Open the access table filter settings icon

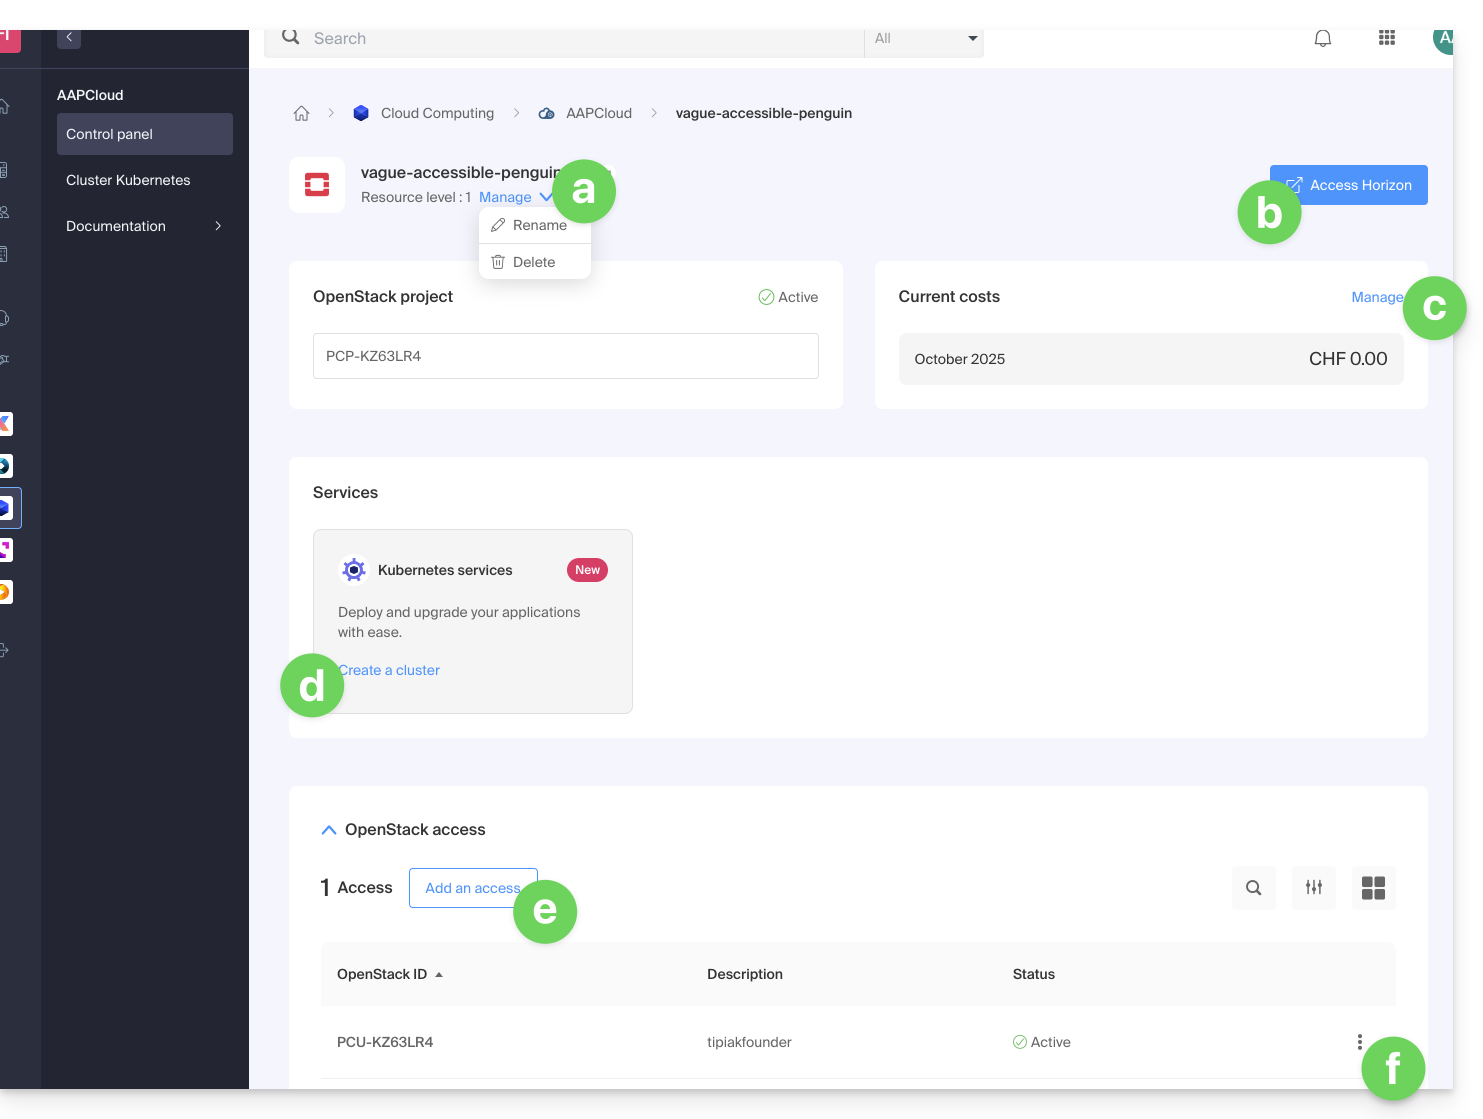pos(1313,888)
